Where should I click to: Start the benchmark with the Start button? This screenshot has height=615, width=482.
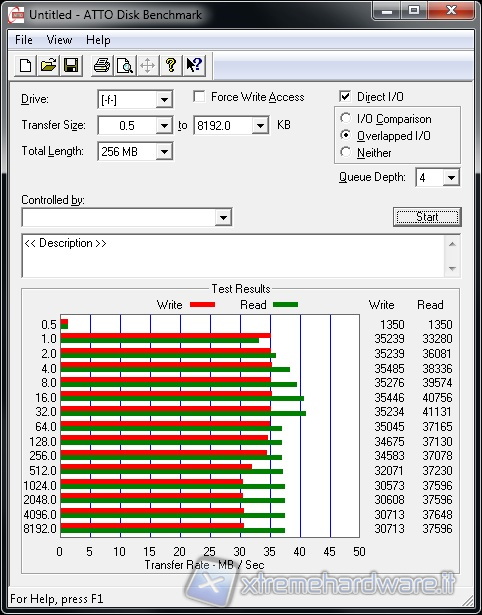pos(427,217)
